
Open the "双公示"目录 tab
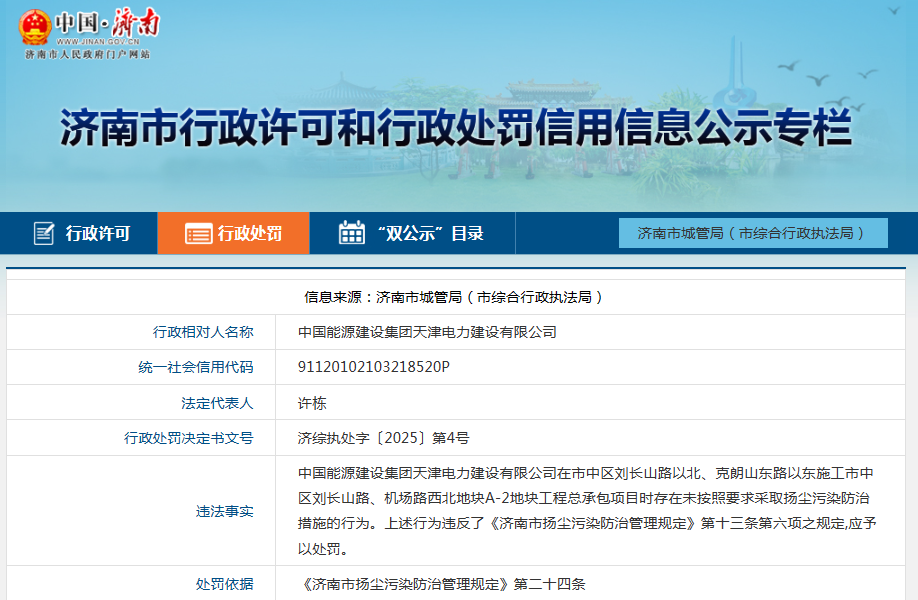click(412, 233)
